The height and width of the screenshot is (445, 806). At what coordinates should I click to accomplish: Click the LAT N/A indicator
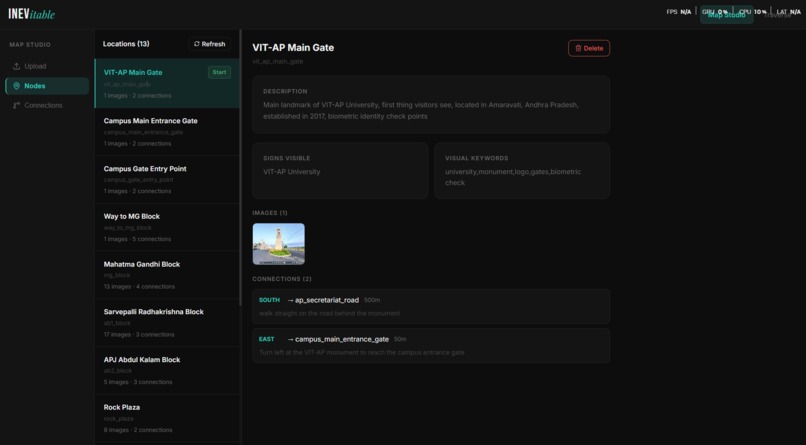(789, 12)
